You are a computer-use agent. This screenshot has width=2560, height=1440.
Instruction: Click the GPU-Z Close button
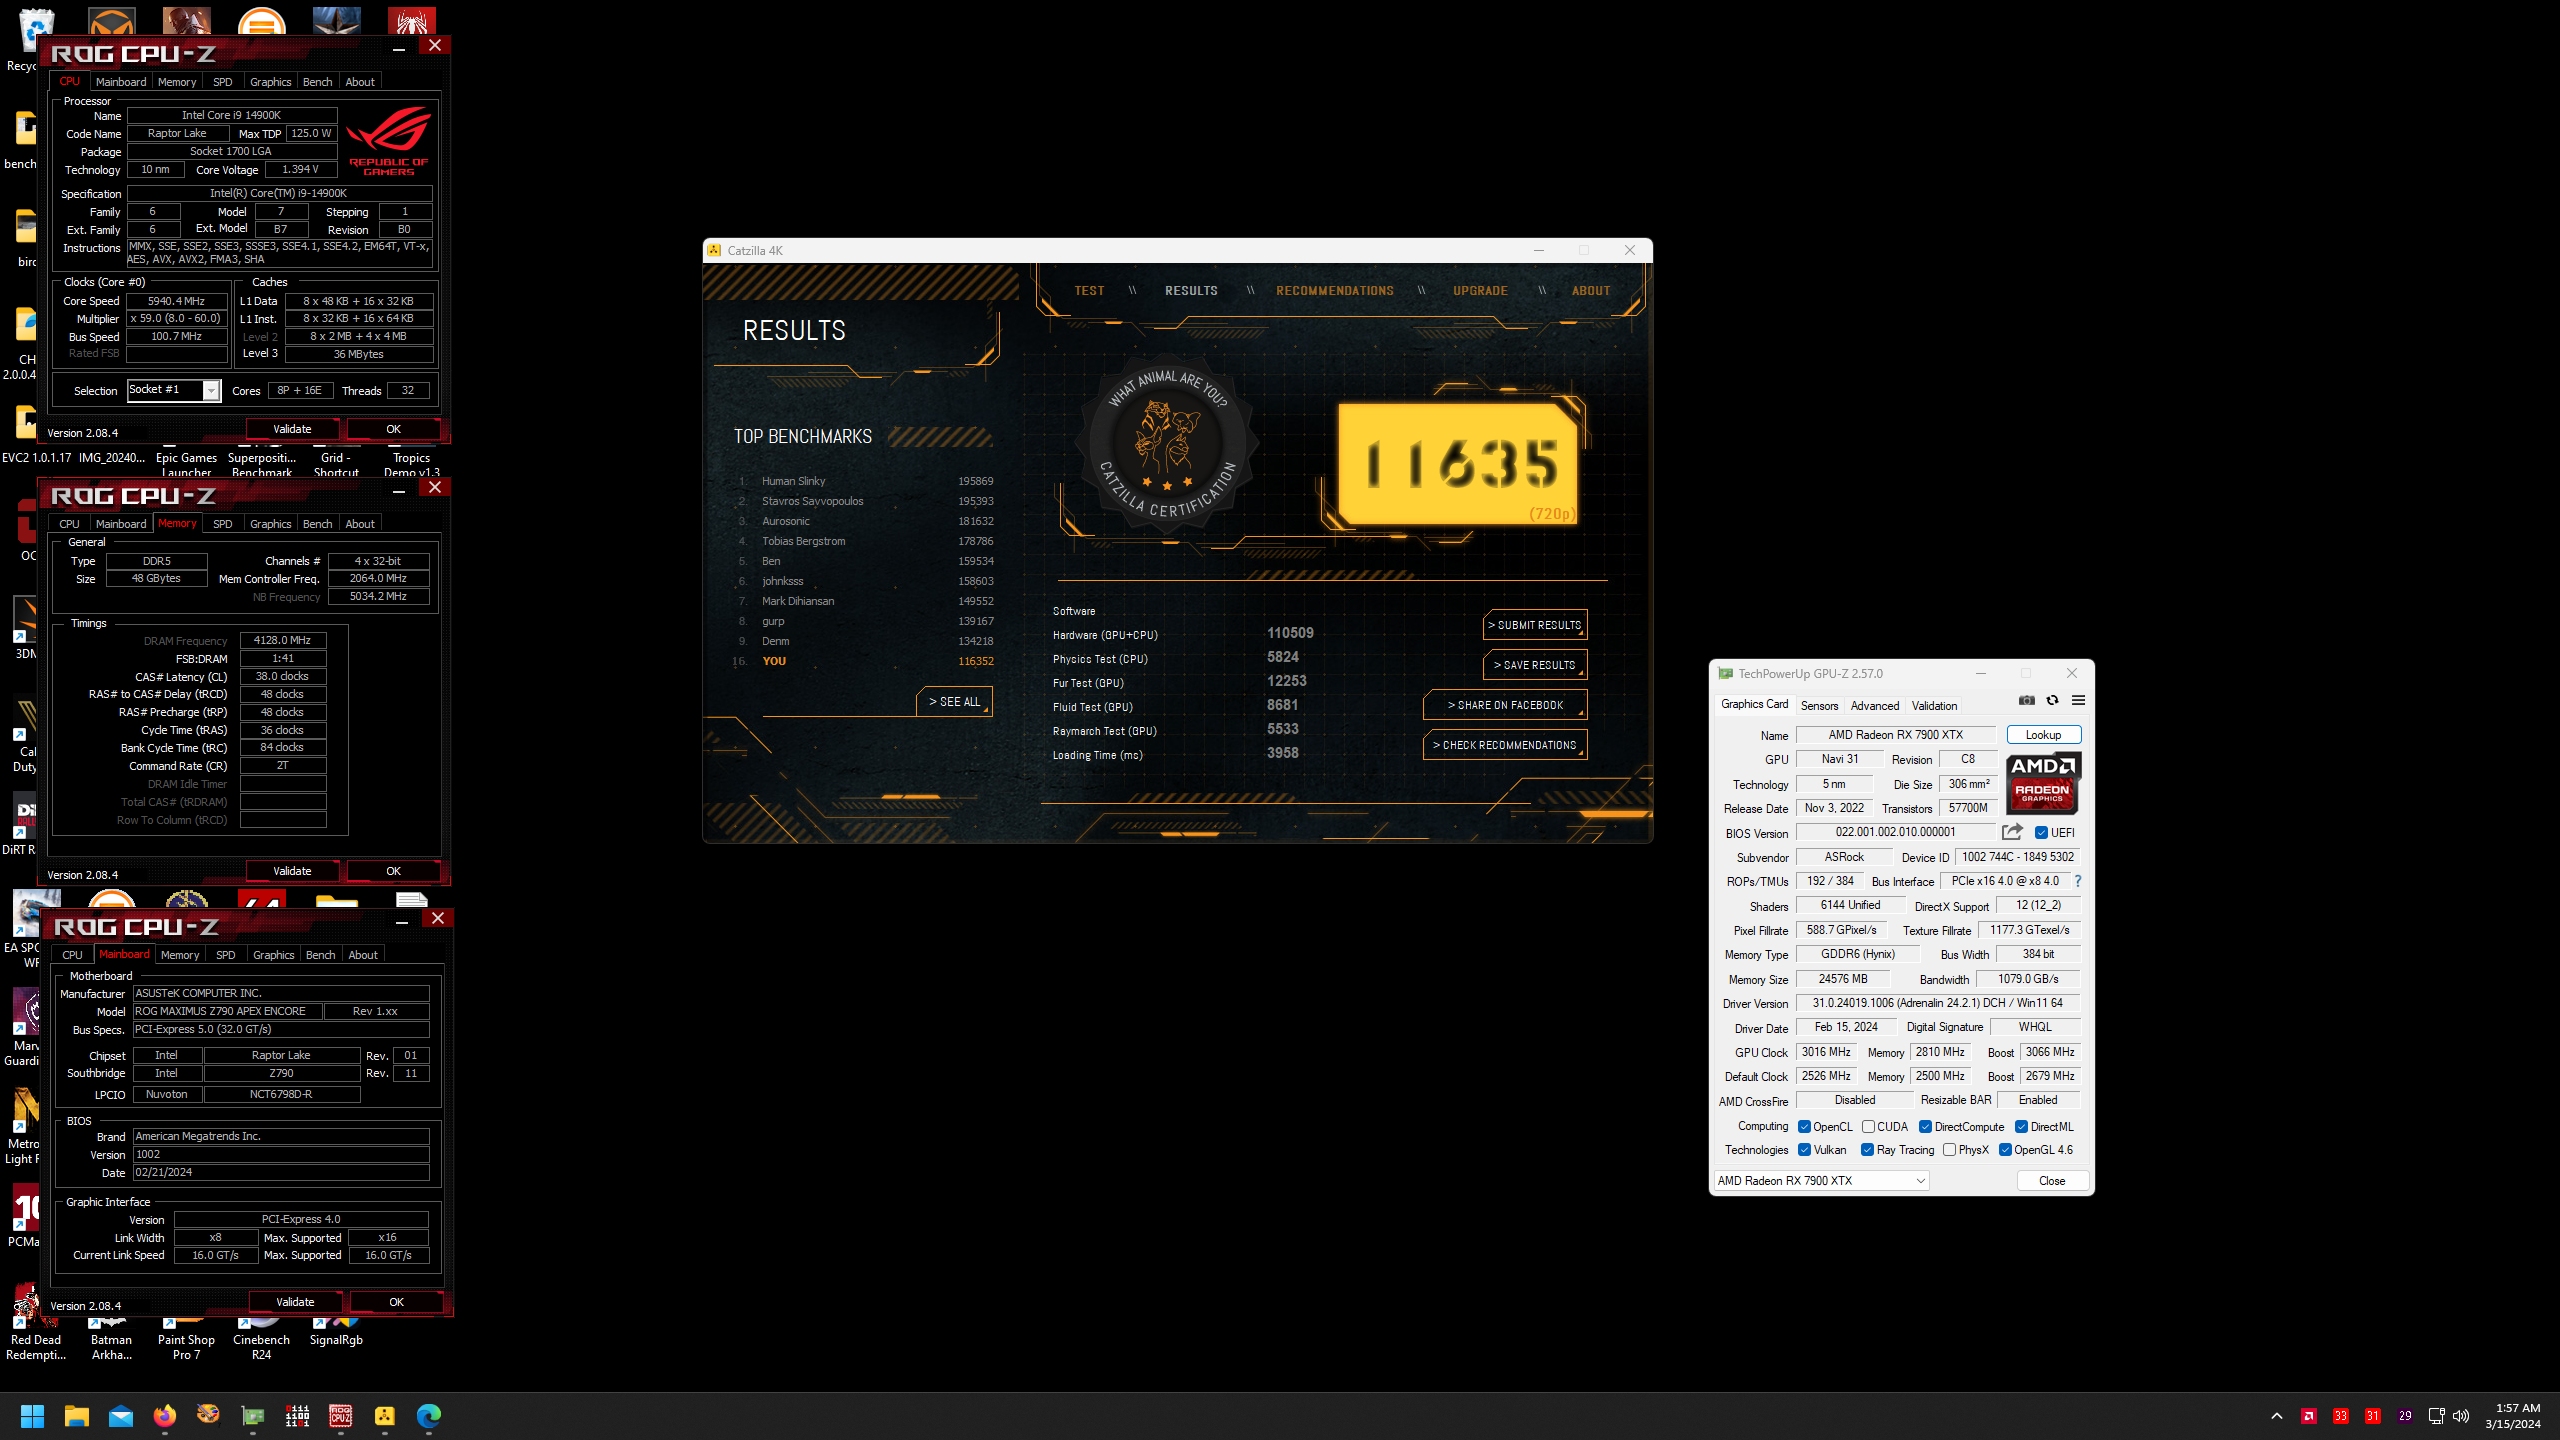(2052, 1181)
